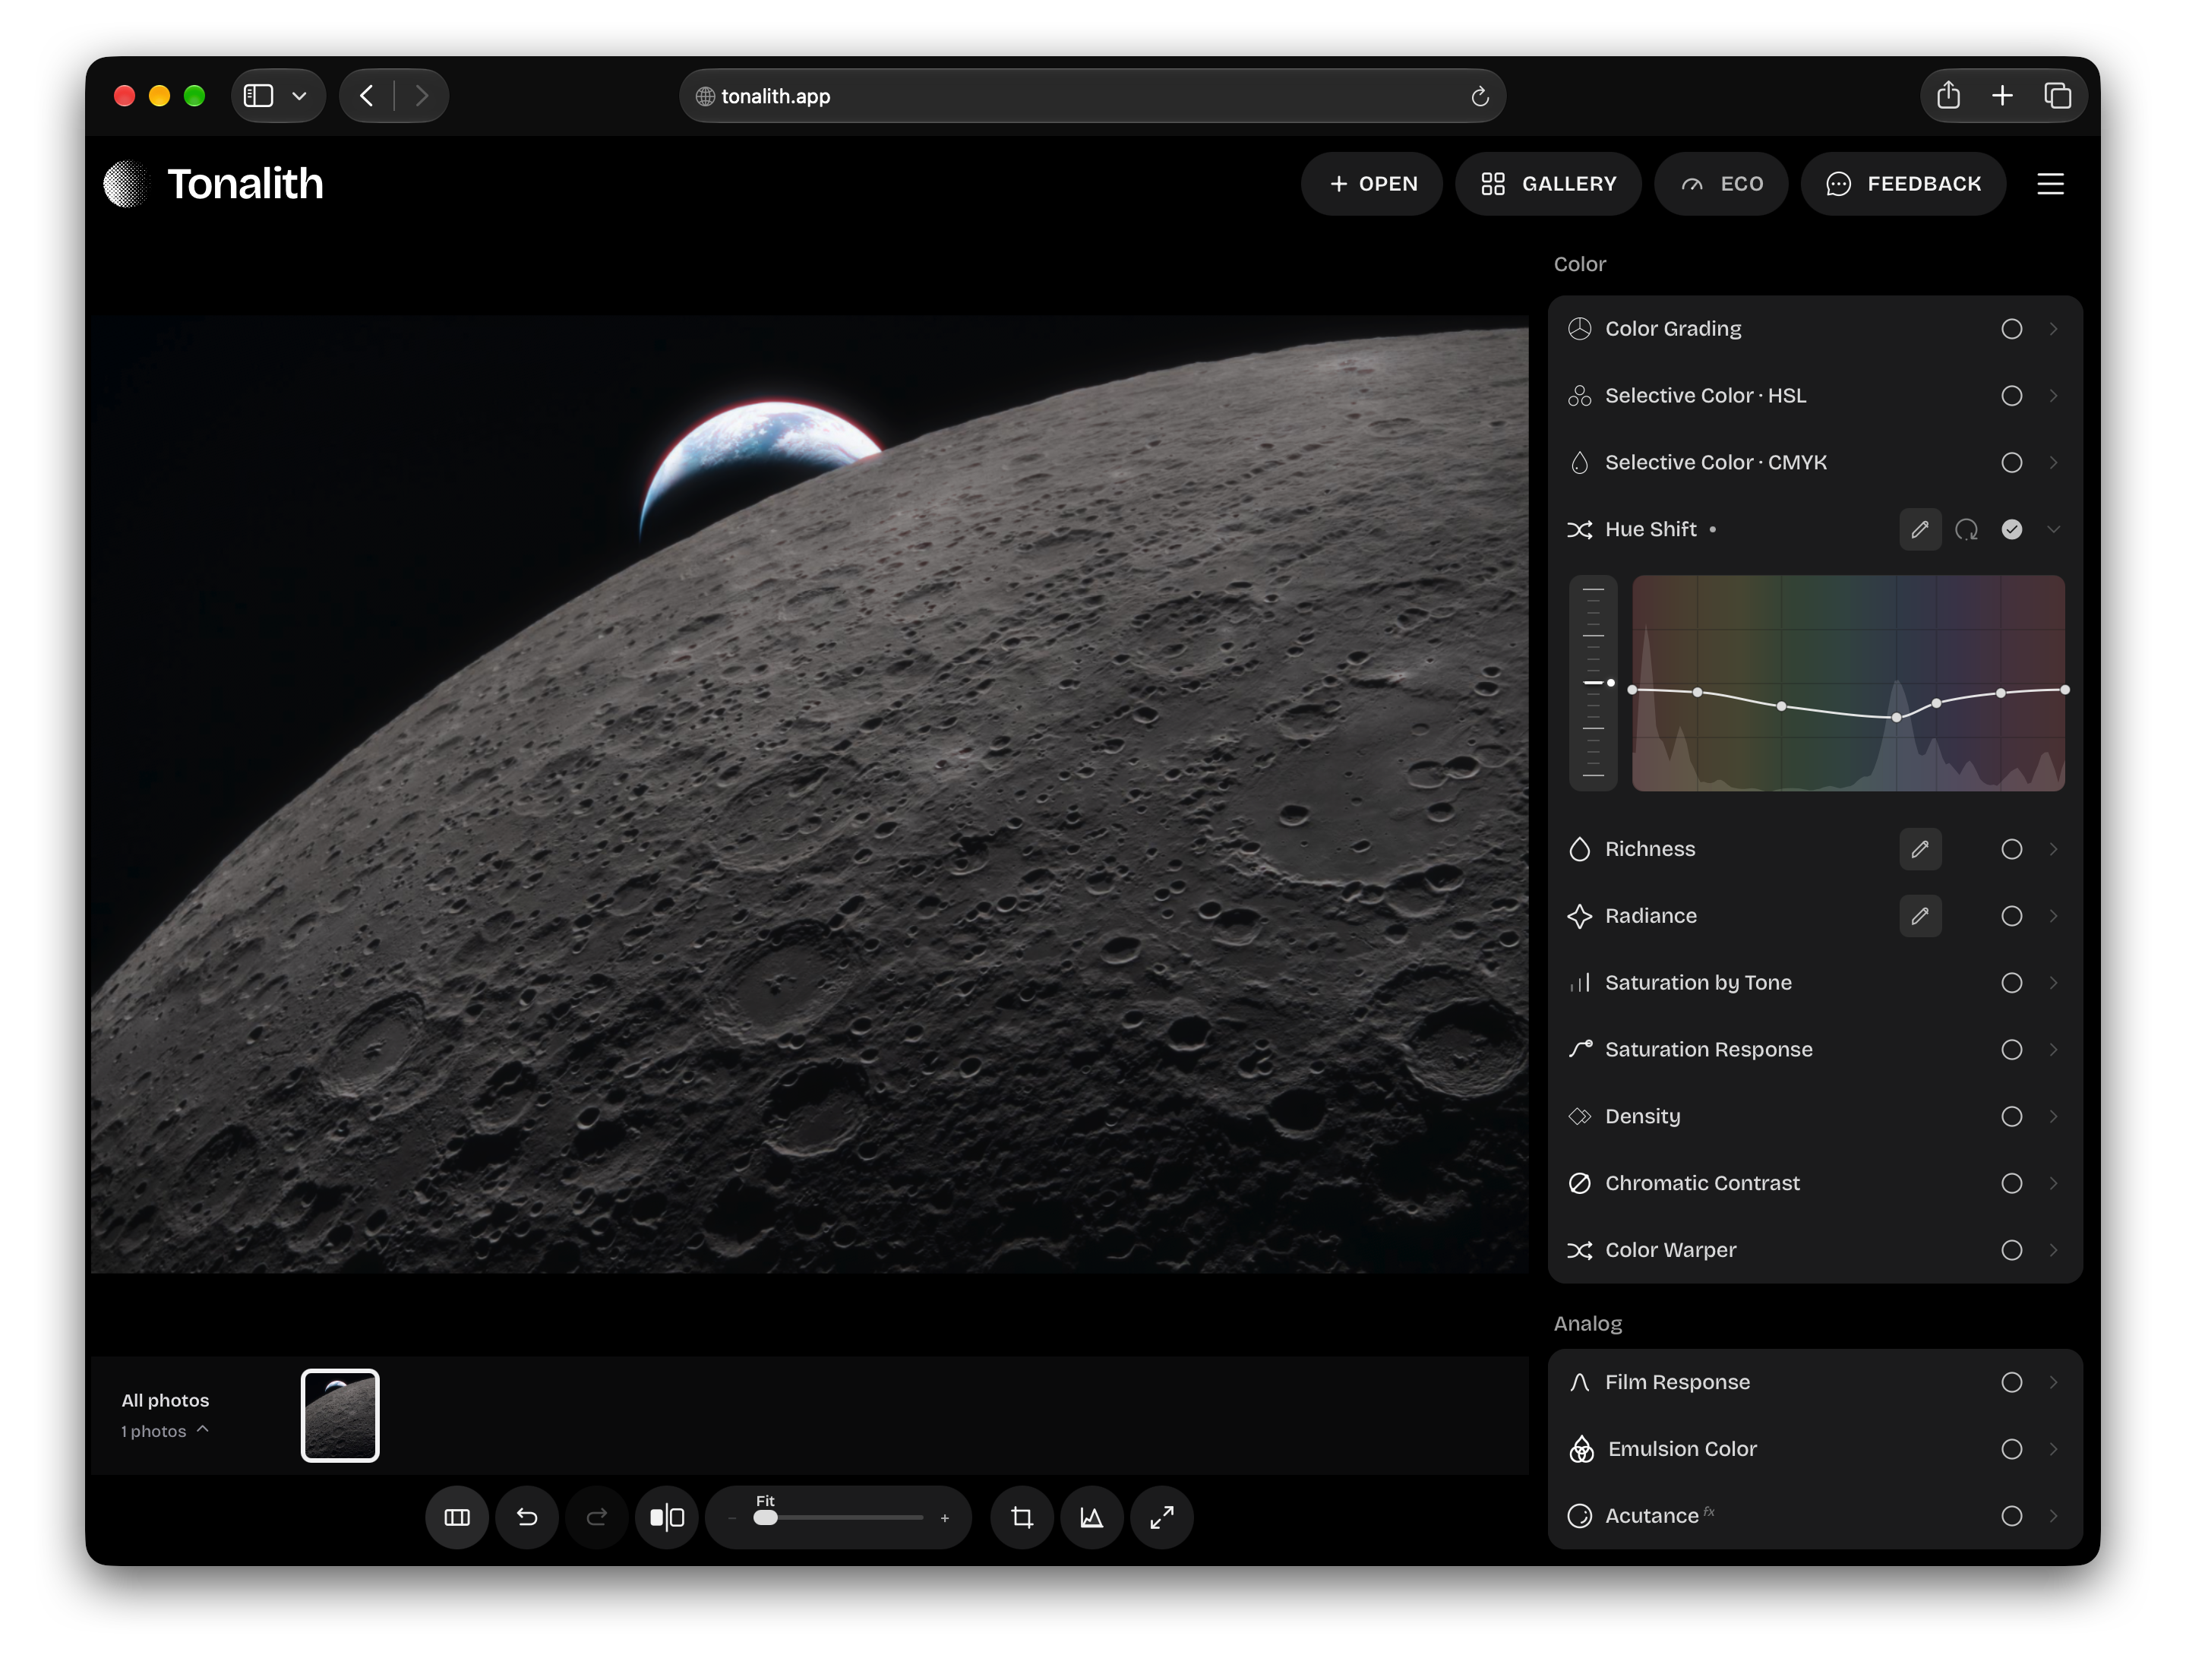Viewport: 2186px width, 1680px height.
Task: Collapse the photos strip caret
Action: tap(203, 1429)
